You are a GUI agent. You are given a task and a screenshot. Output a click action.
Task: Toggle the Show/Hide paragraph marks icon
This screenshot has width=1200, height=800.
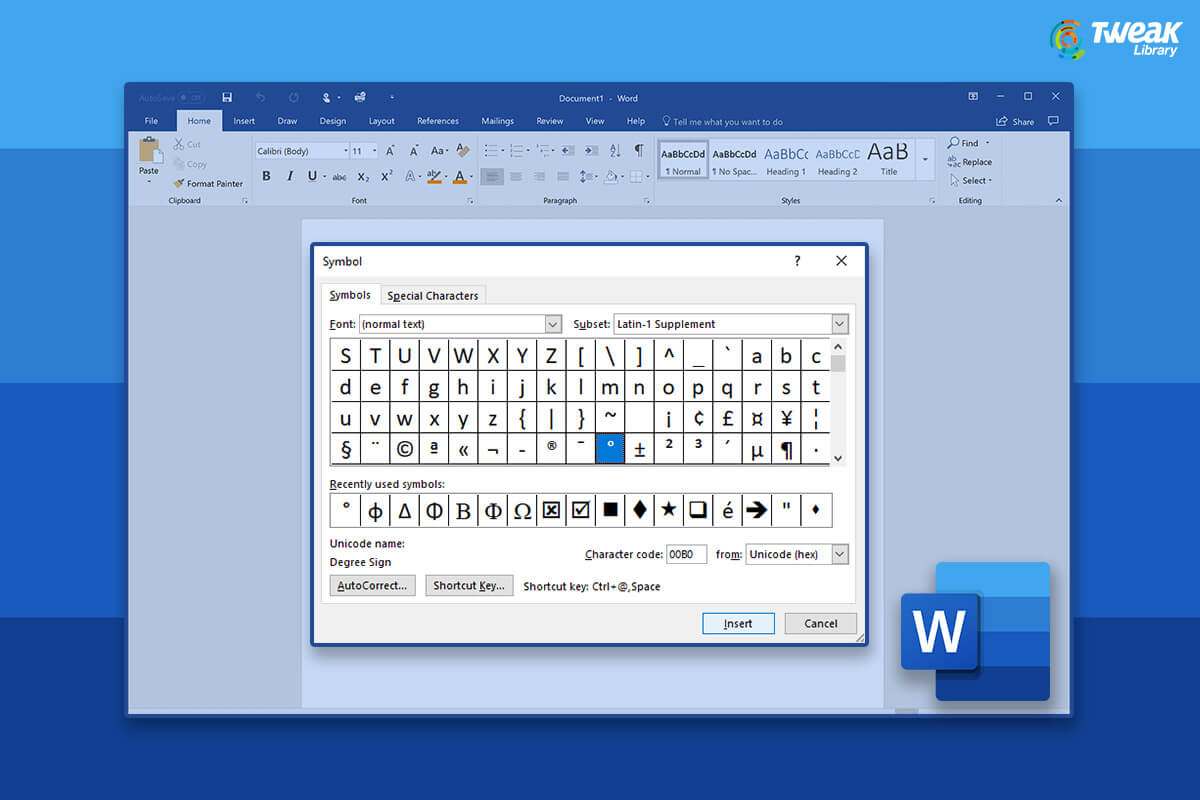(637, 150)
